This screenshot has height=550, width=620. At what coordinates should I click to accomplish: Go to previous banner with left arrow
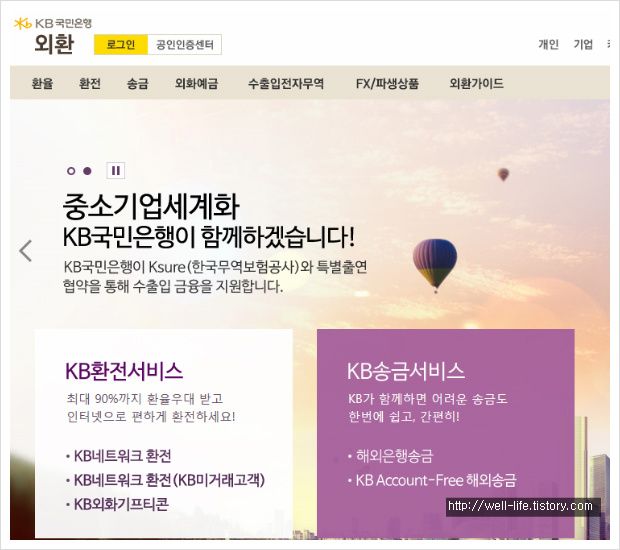[x=26, y=251]
